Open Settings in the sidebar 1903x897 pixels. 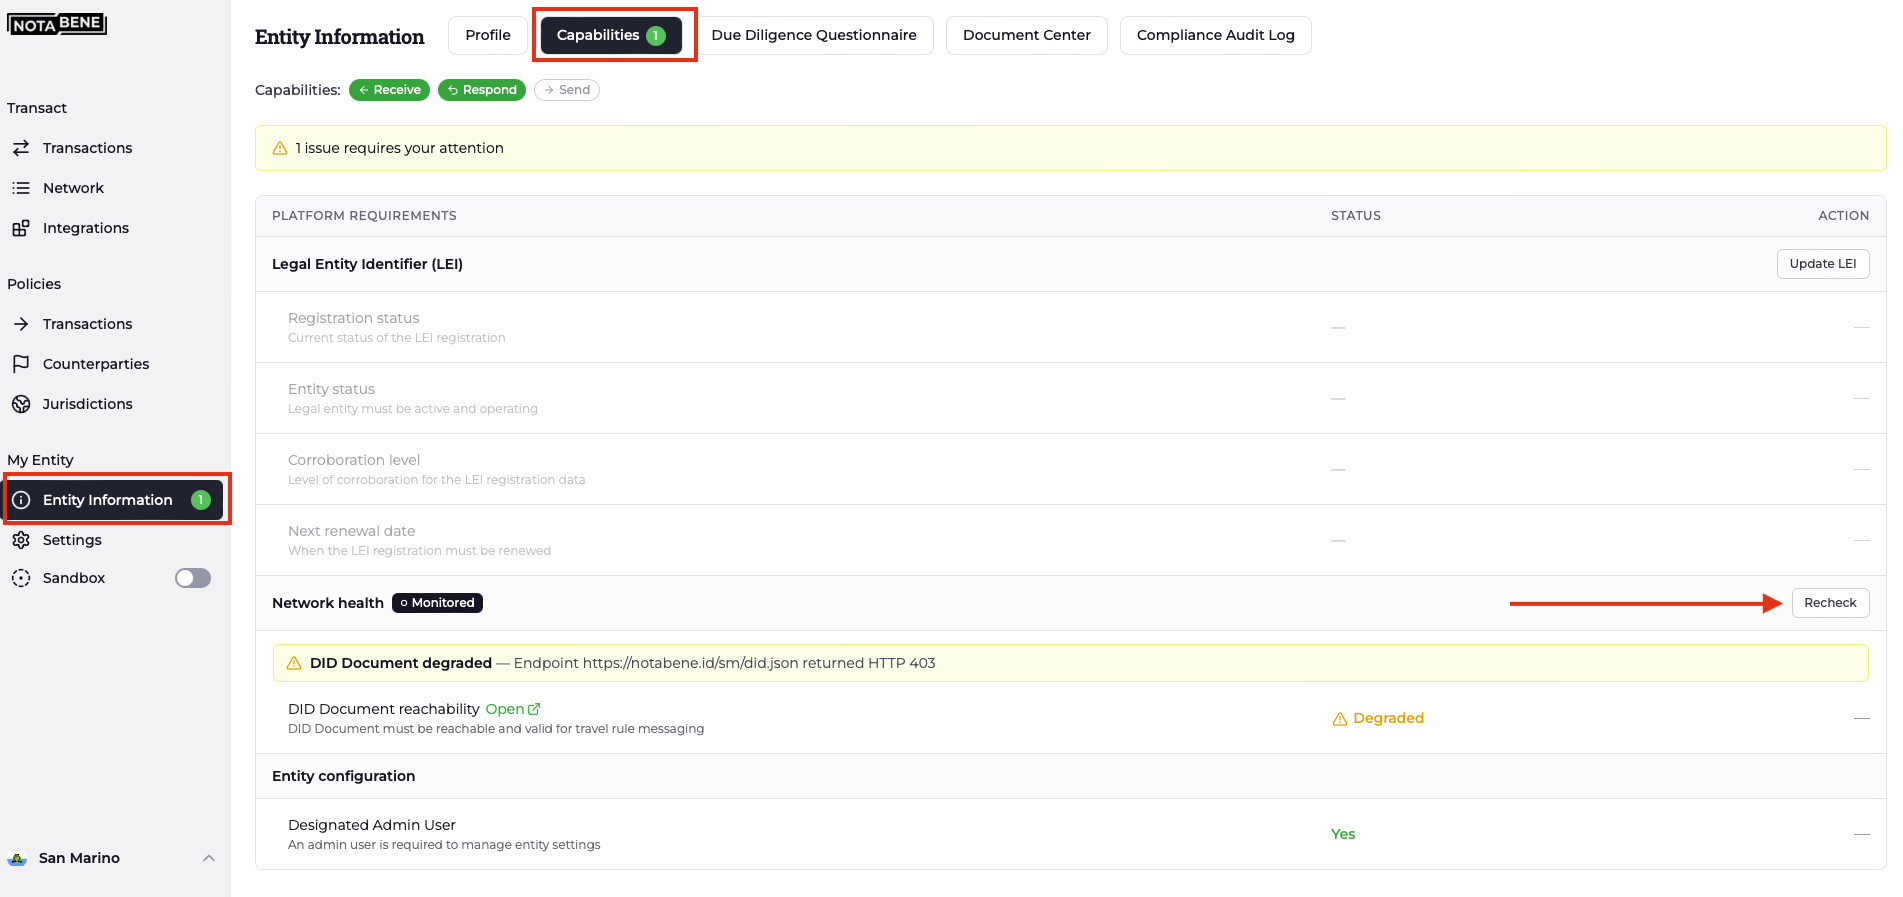click(x=113, y=540)
